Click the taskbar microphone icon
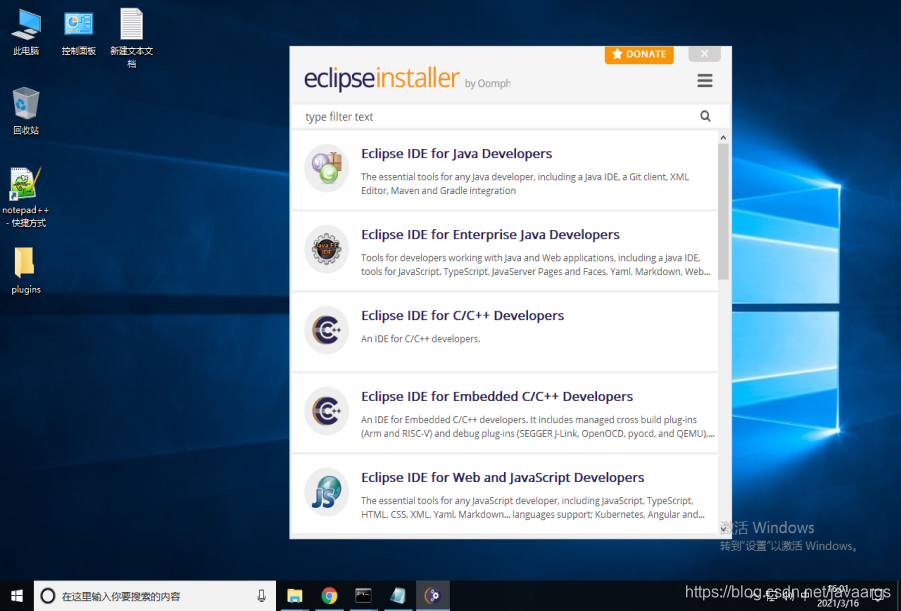 261,596
